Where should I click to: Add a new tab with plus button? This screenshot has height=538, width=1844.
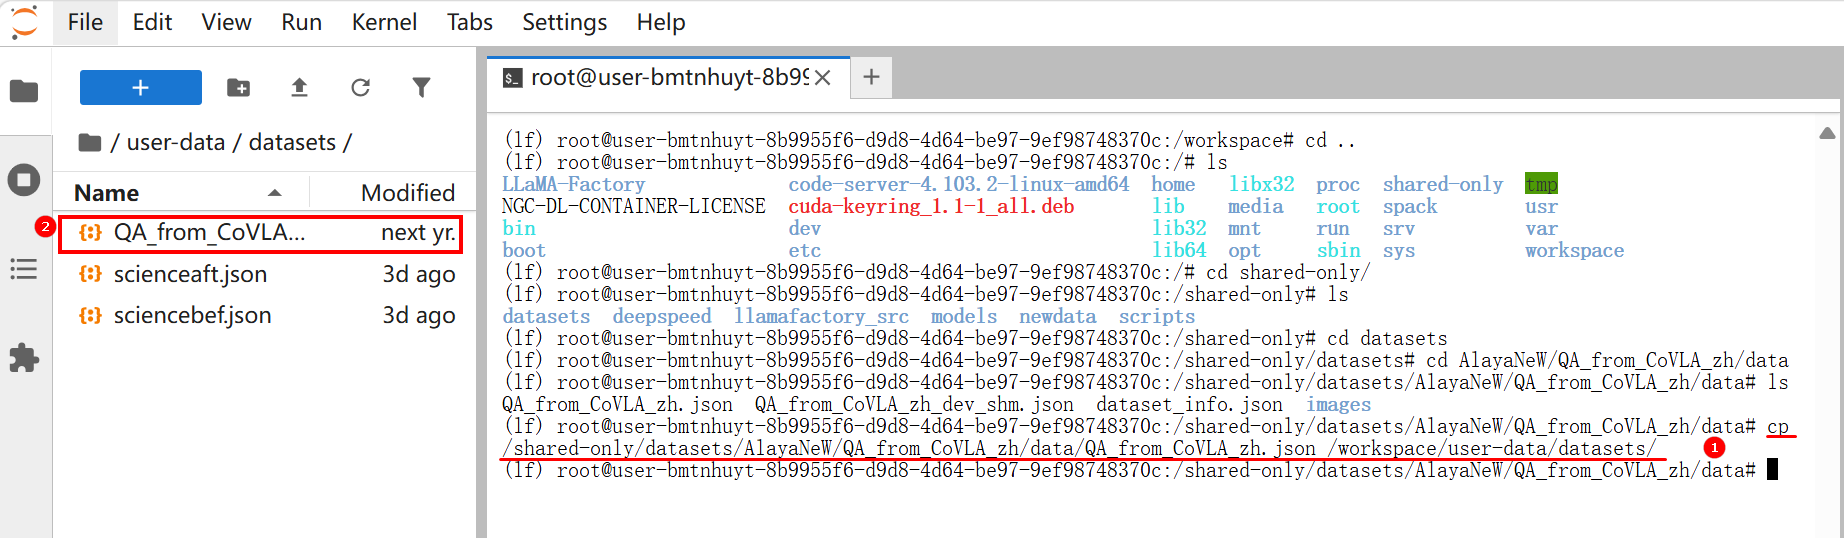click(x=871, y=77)
